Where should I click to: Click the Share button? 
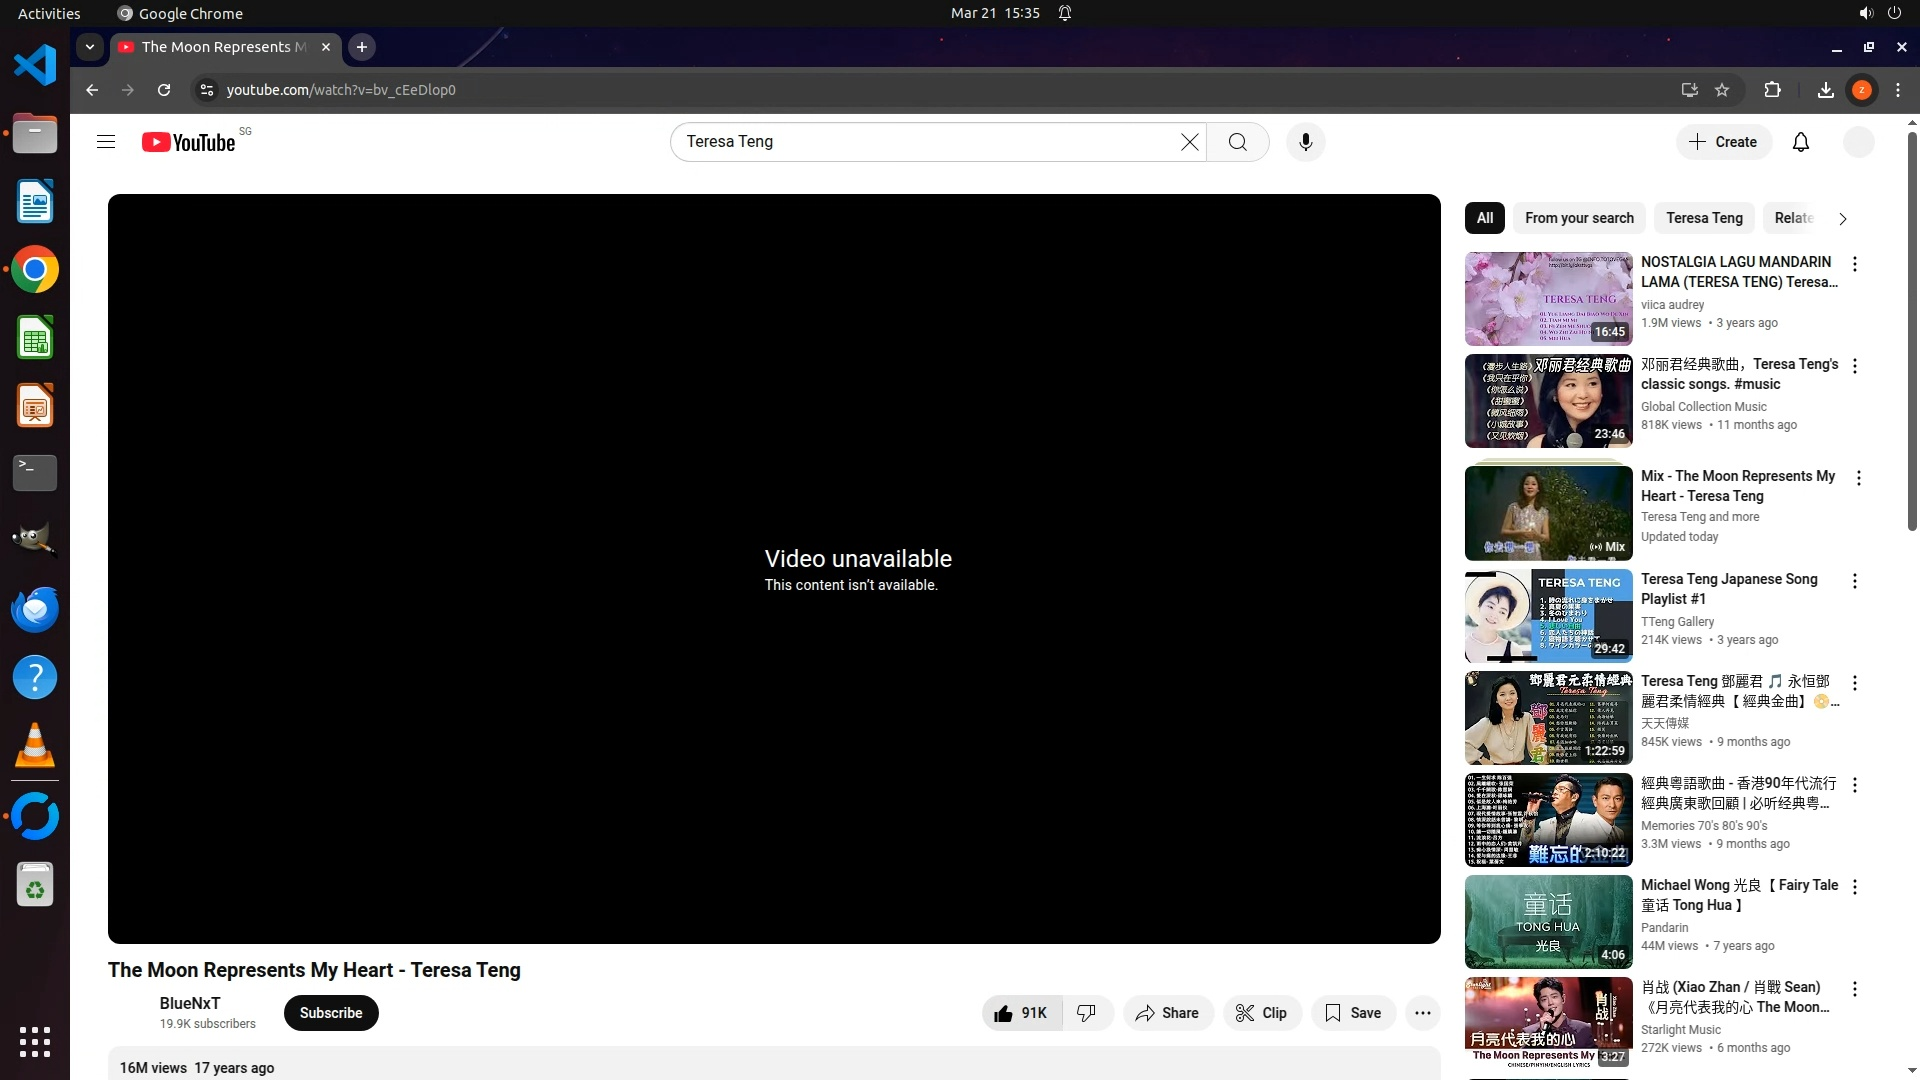point(1167,1013)
